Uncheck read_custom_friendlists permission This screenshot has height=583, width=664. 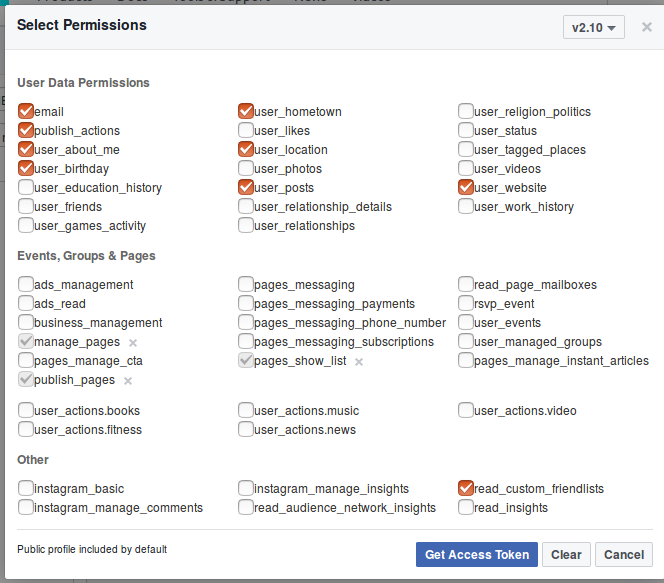[x=466, y=489]
